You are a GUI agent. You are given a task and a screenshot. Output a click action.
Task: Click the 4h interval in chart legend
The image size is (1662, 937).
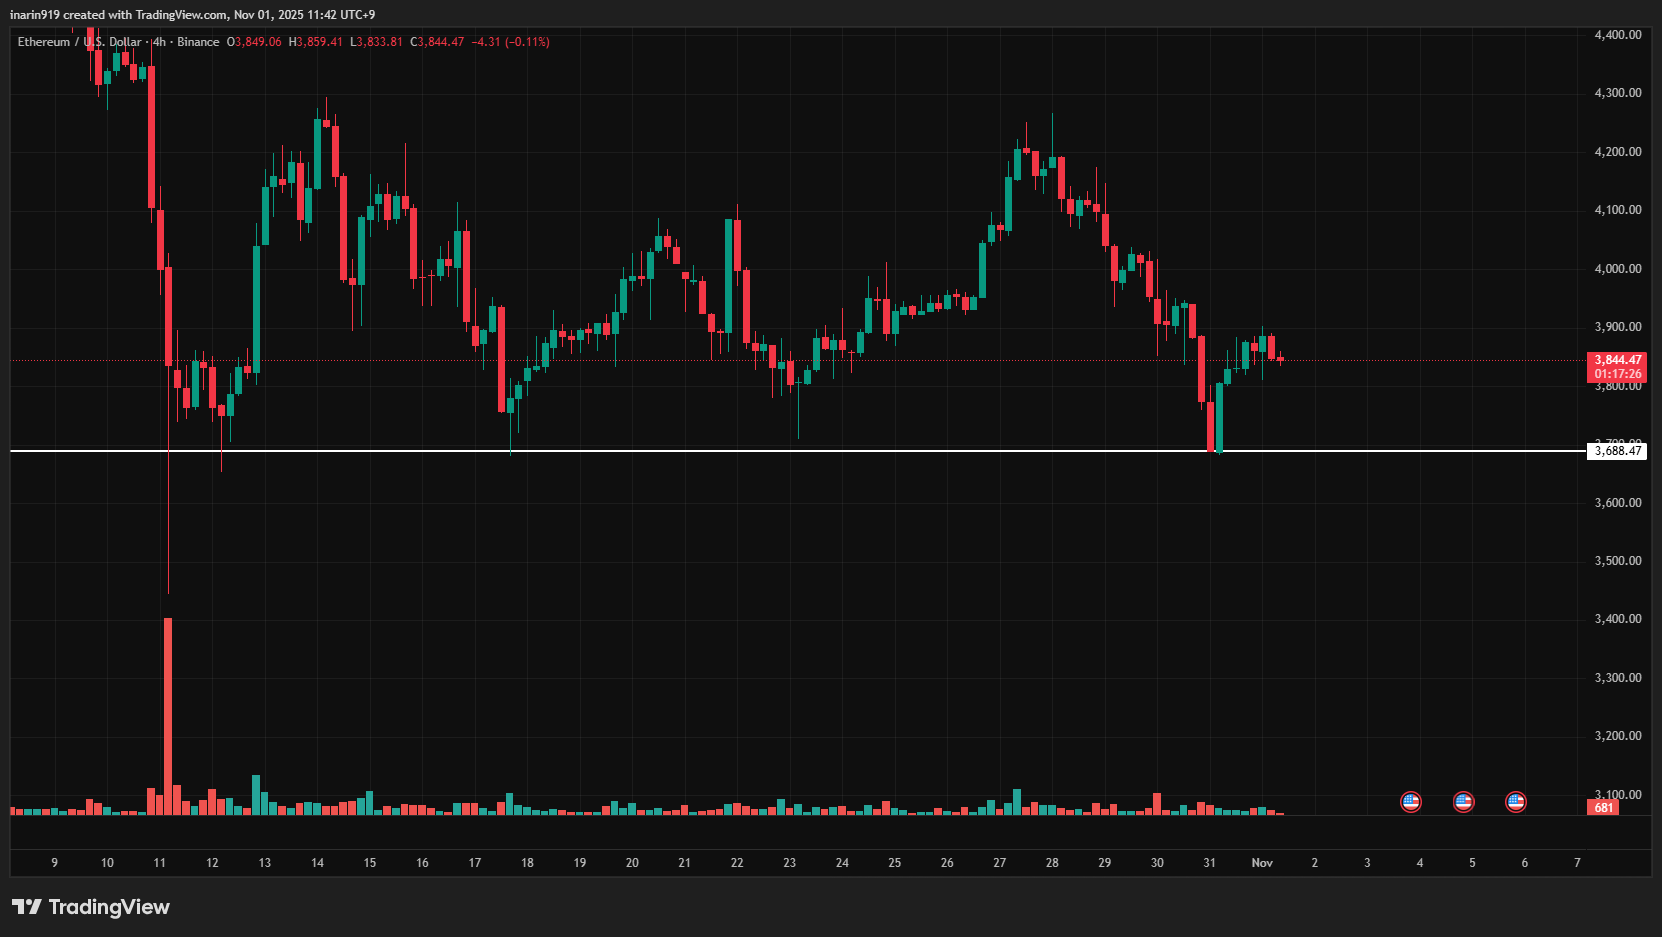(160, 42)
